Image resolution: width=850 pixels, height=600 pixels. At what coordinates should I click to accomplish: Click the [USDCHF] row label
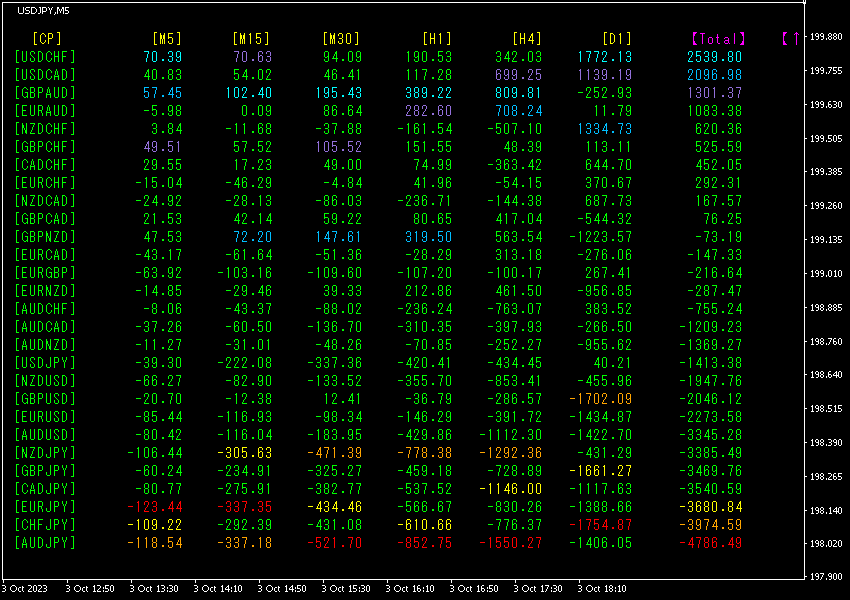click(x=45, y=57)
